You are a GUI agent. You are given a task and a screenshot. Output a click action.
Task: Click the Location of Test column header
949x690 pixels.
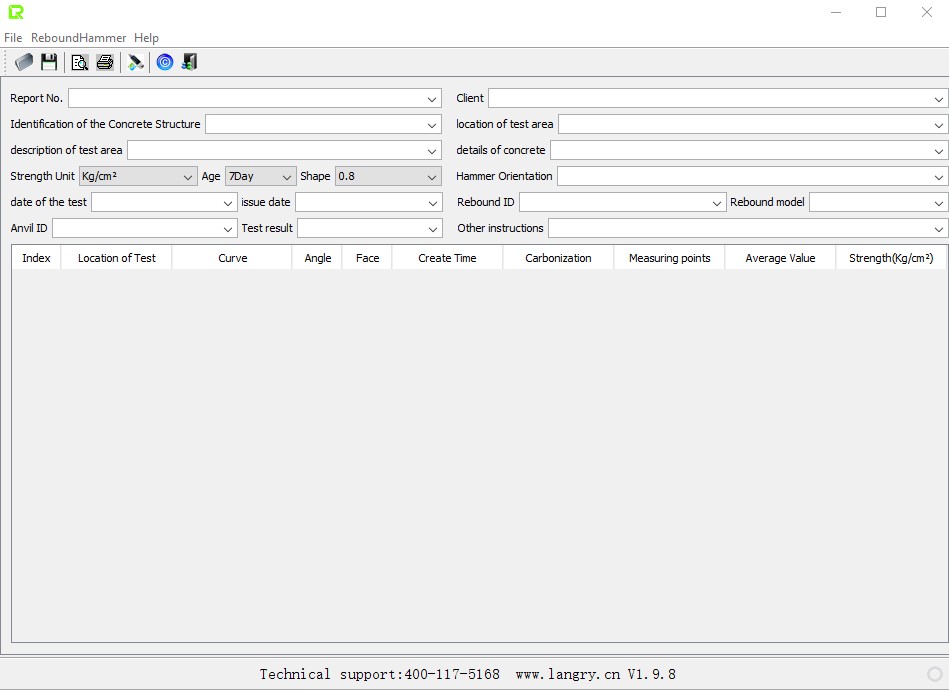click(x=117, y=258)
